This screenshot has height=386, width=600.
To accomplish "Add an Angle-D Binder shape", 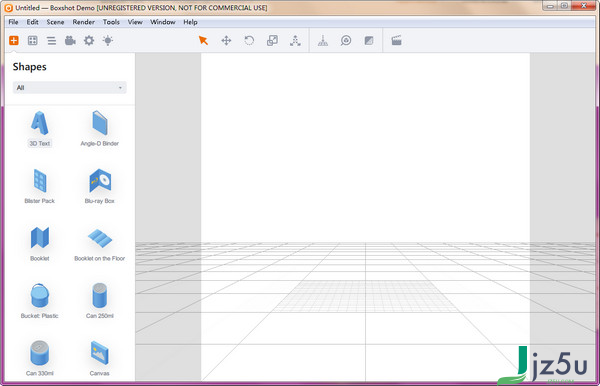I will [x=99, y=129].
